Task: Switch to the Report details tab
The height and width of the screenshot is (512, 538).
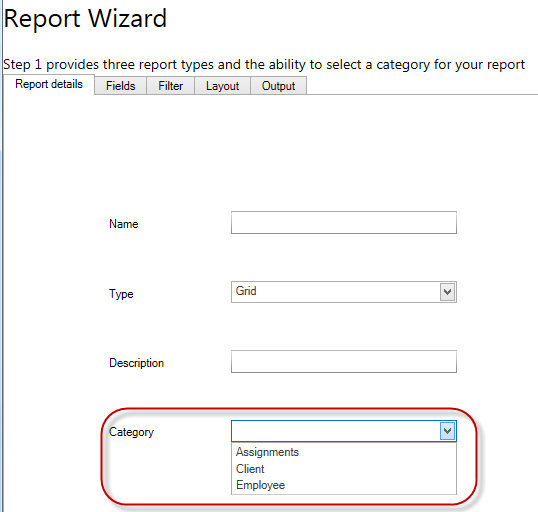Action: (49, 84)
